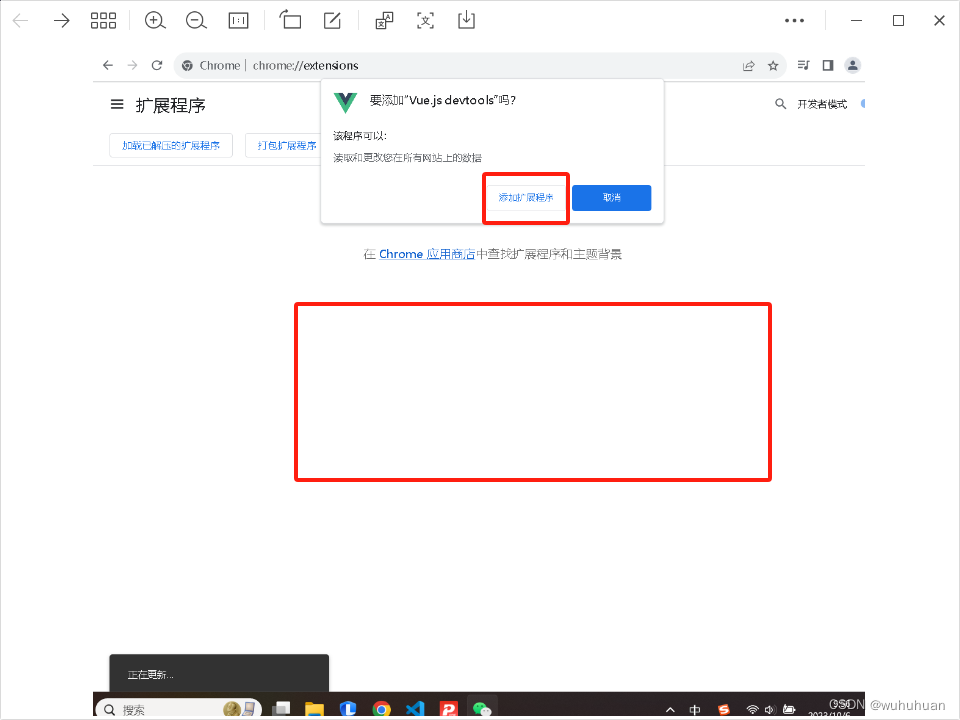Click the 正在更新... toast notification

point(219,673)
